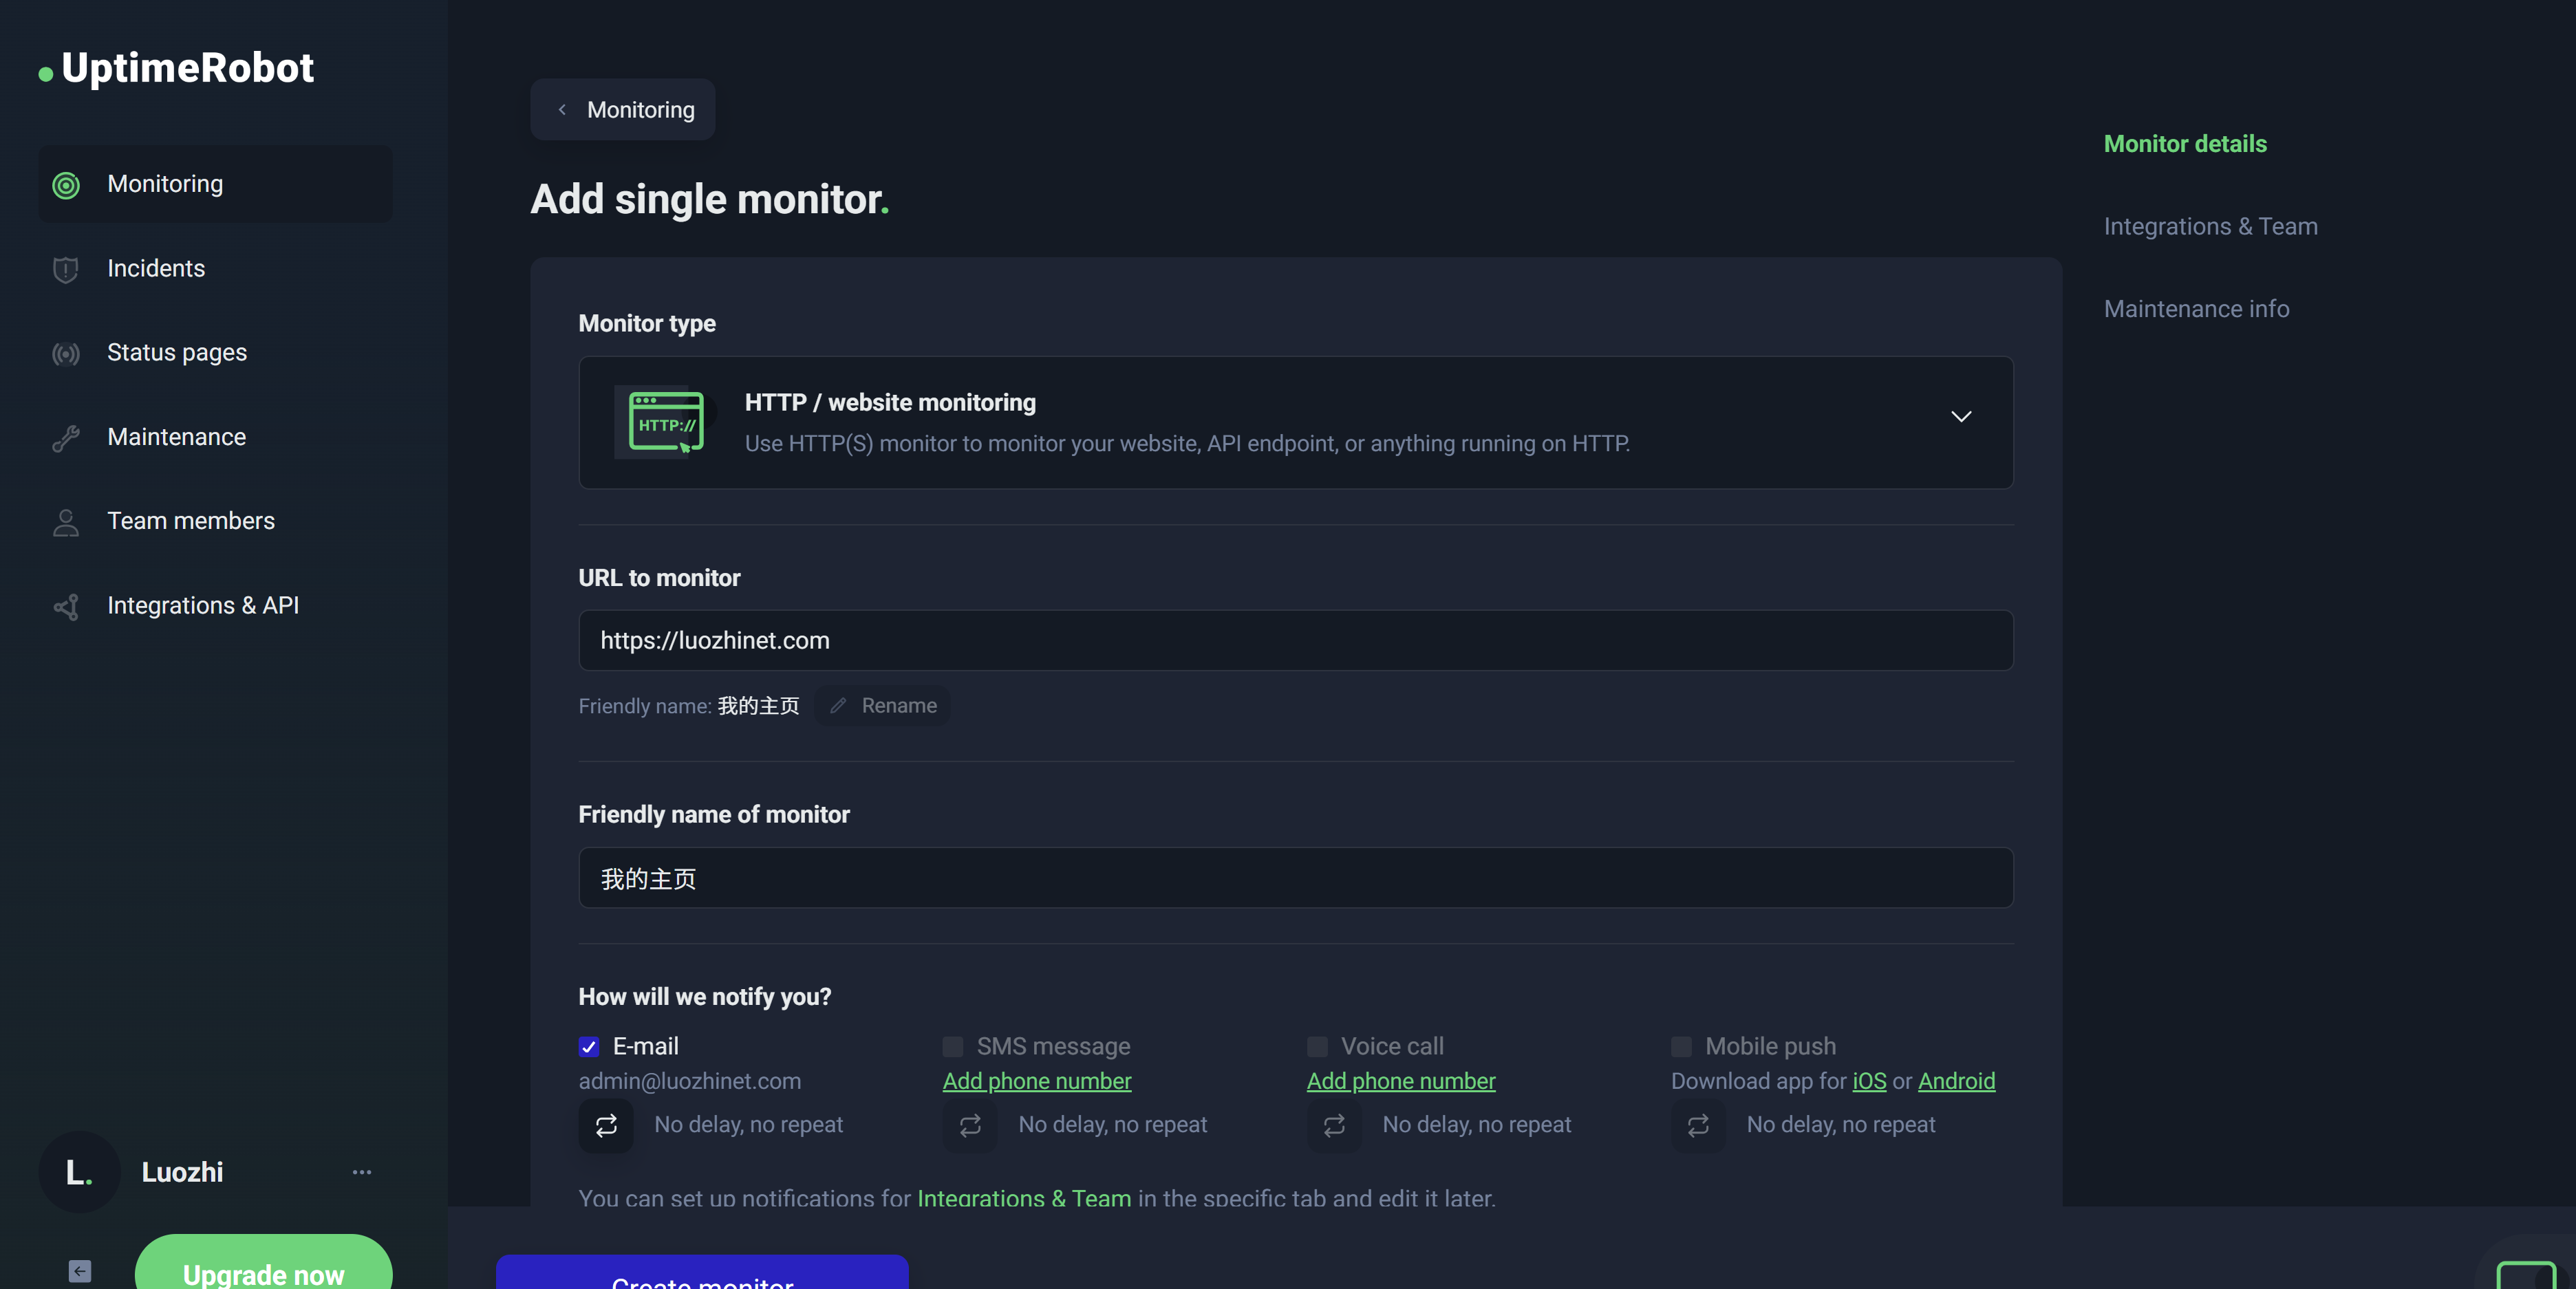Toggle the Voice call checkbox
Screen dimensions: 2576x1289
(x=1317, y=1047)
